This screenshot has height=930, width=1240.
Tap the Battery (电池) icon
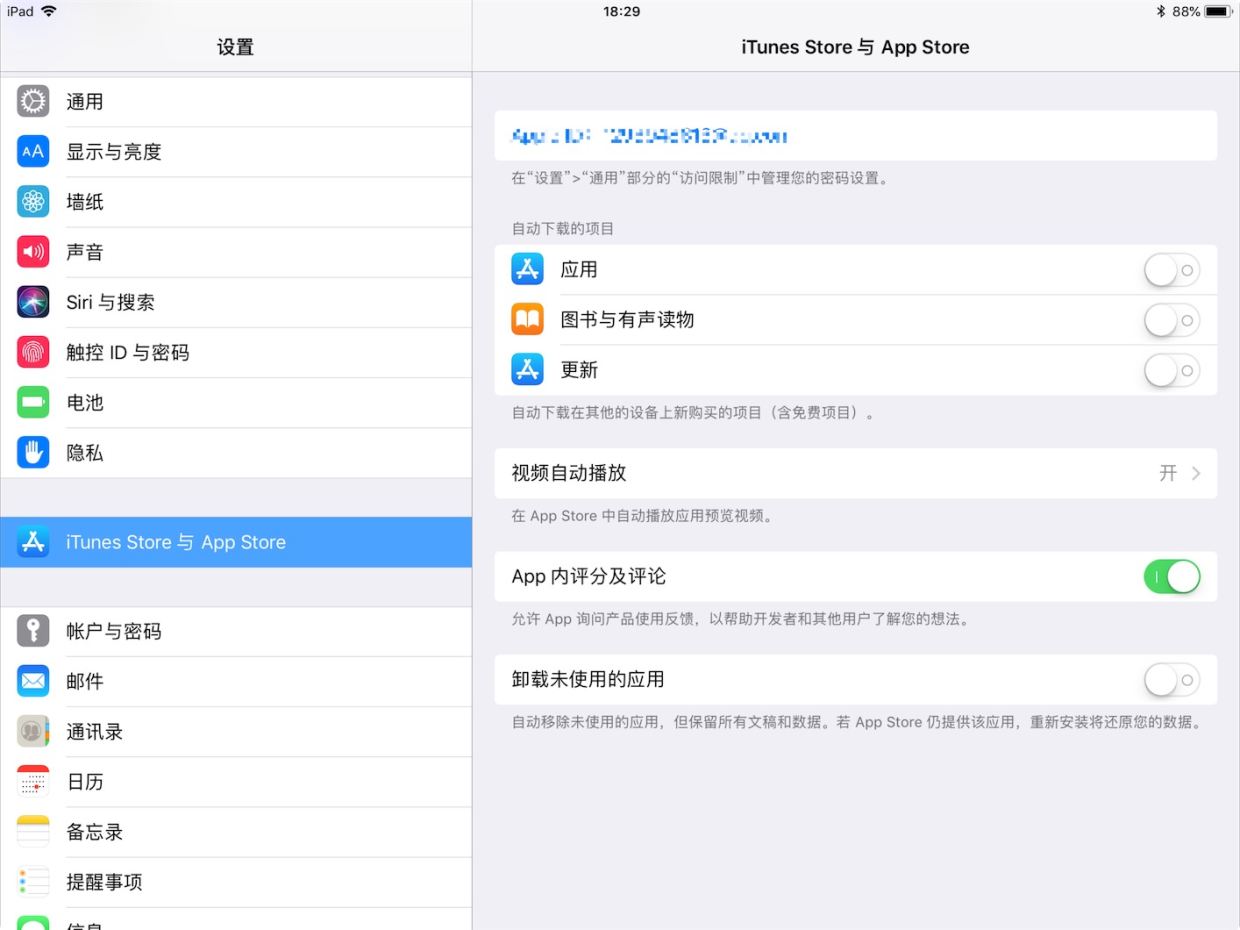click(x=33, y=402)
